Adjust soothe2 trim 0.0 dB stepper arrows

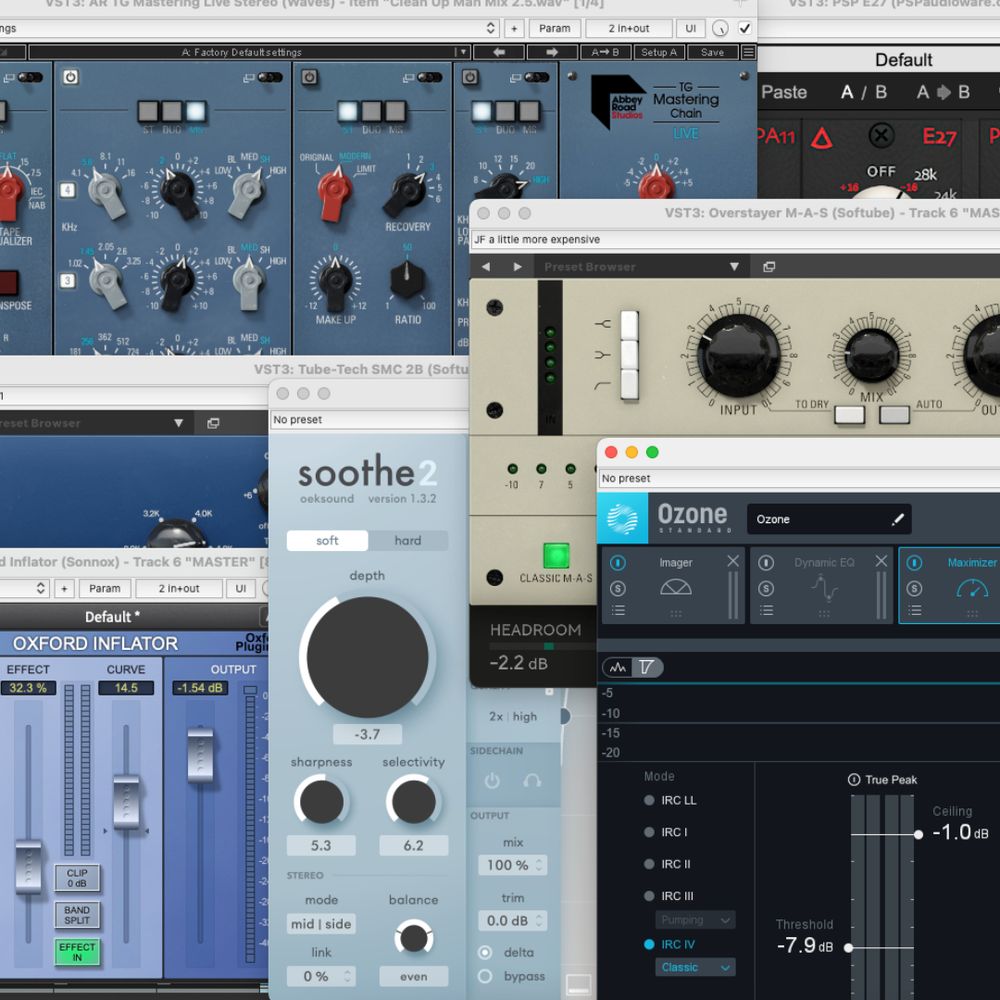(539, 920)
